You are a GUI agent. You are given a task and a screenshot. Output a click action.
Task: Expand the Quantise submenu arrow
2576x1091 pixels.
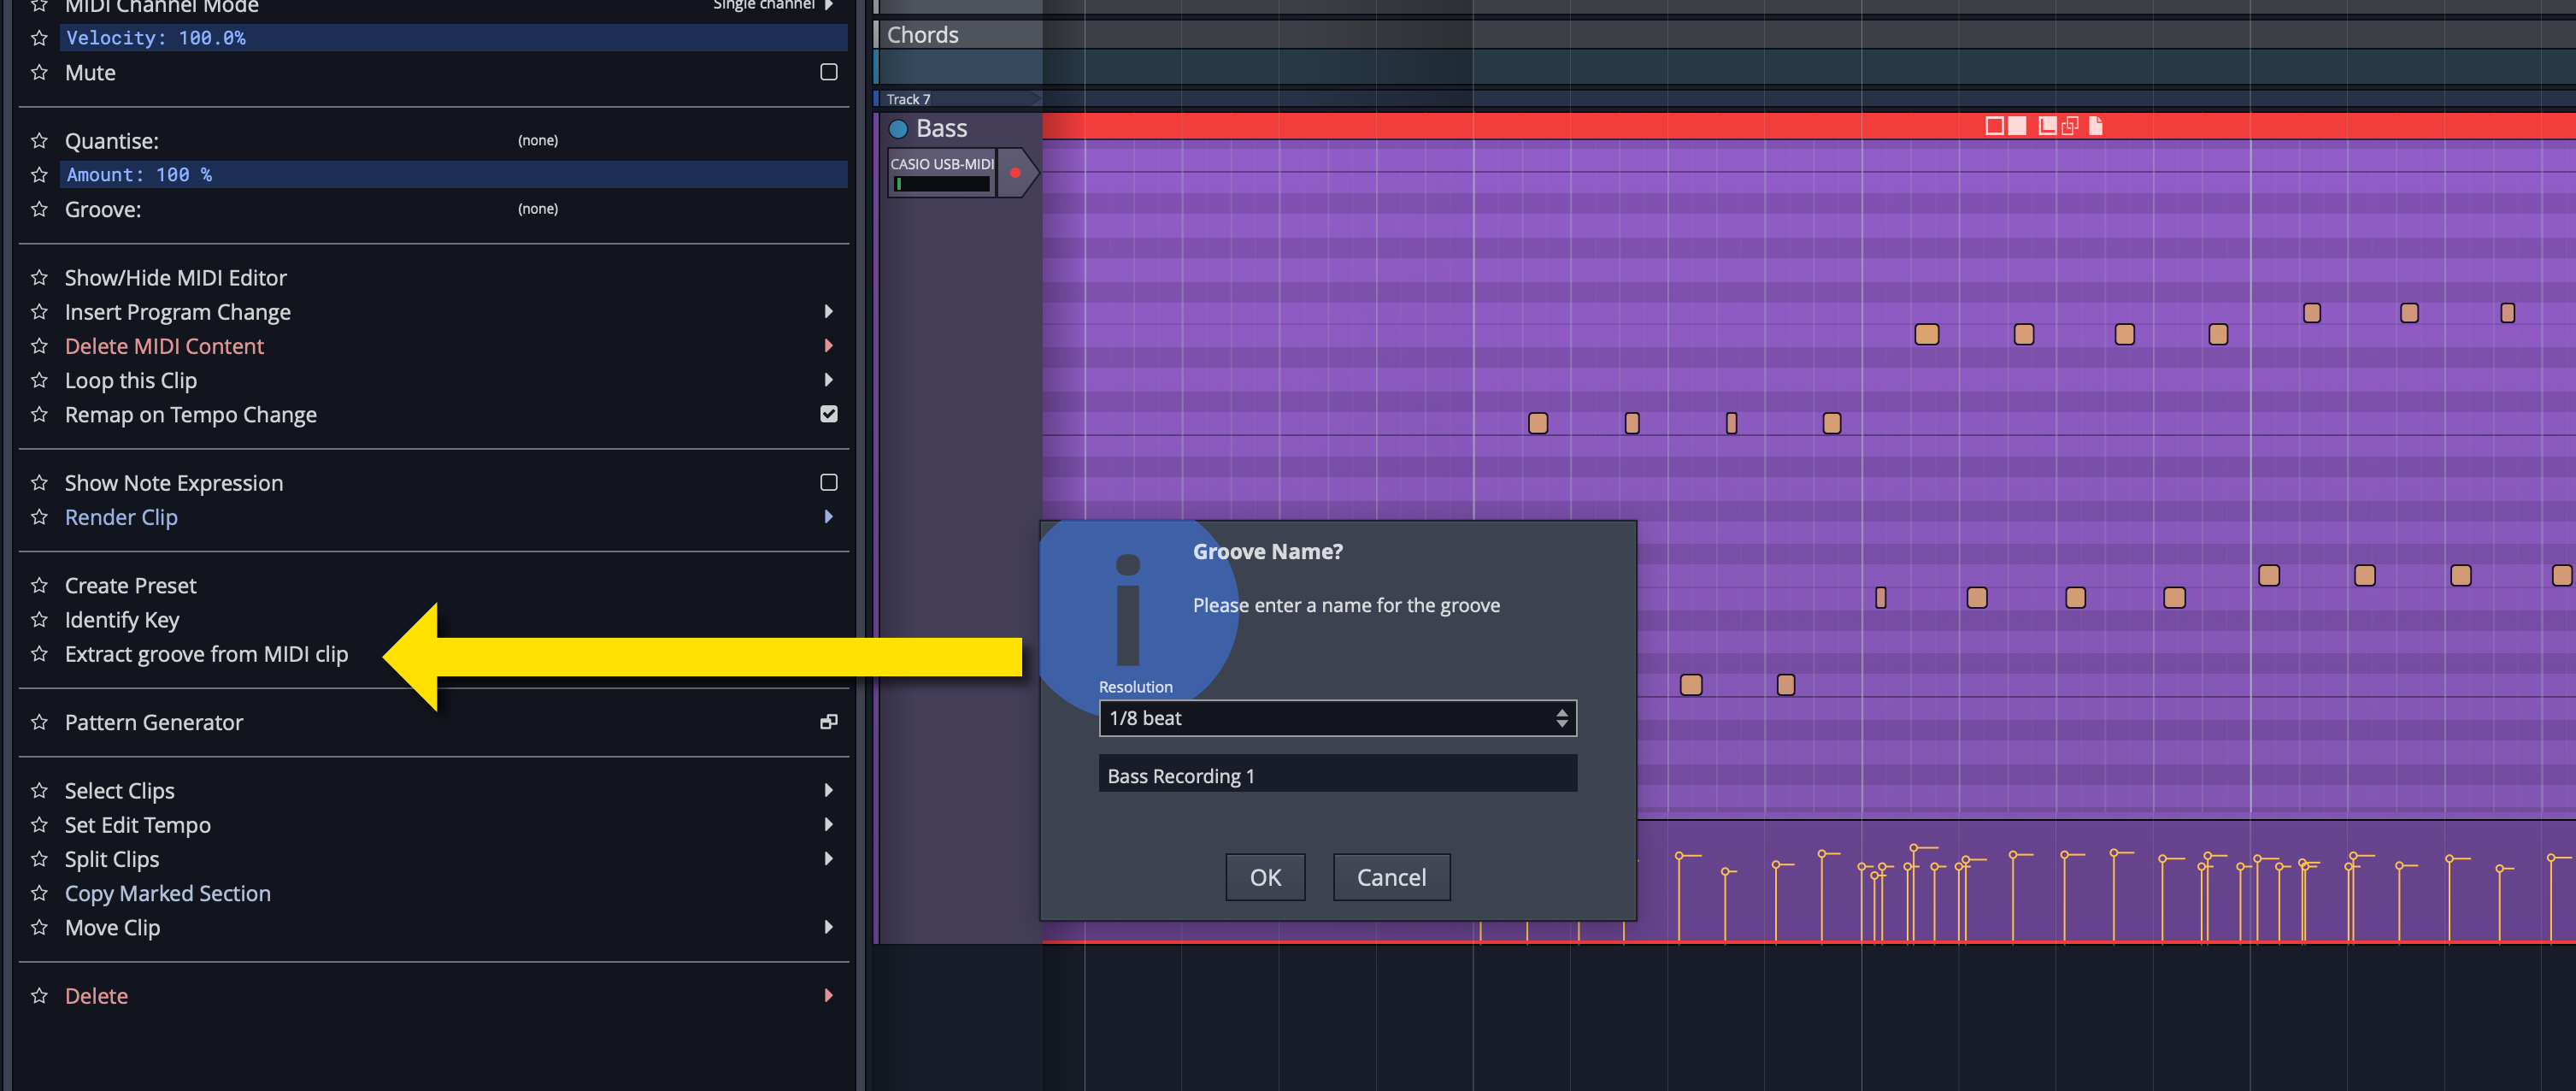pyautogui.click(x=538, y=139)
